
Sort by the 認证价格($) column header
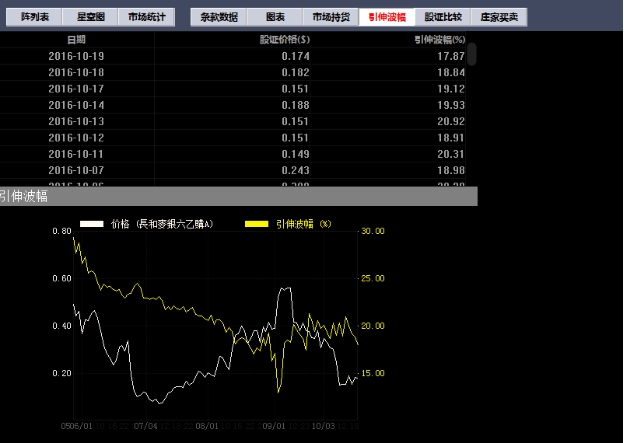coord(284,39)
